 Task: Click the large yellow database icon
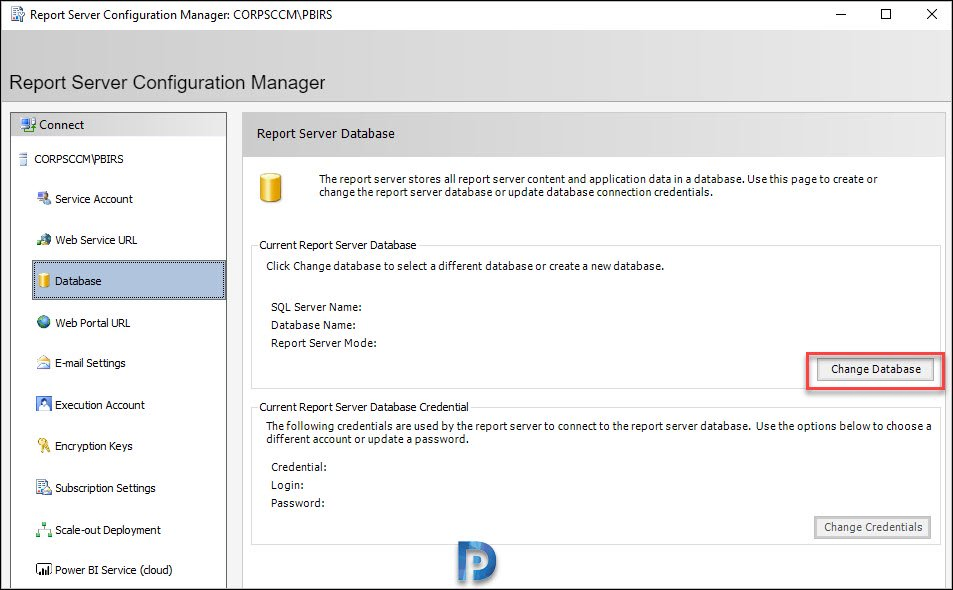point(270,187)
